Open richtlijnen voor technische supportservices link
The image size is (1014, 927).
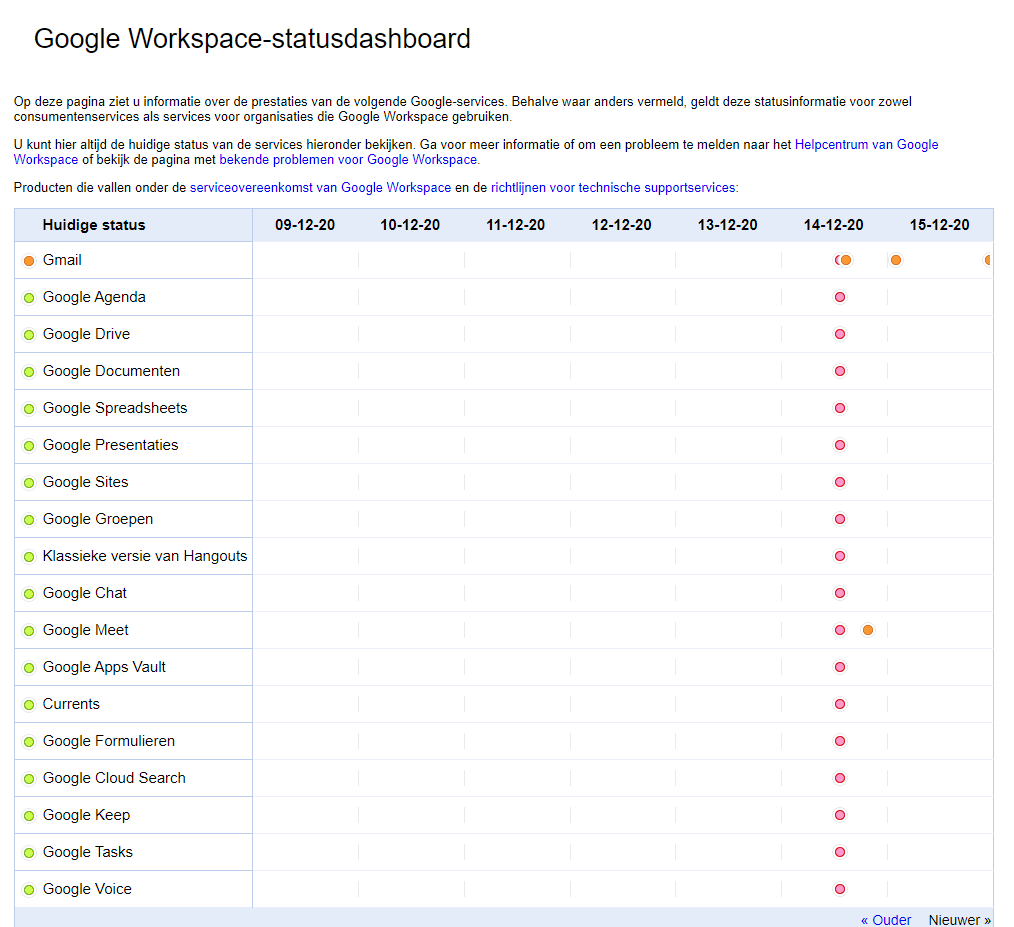click(613, 188)
